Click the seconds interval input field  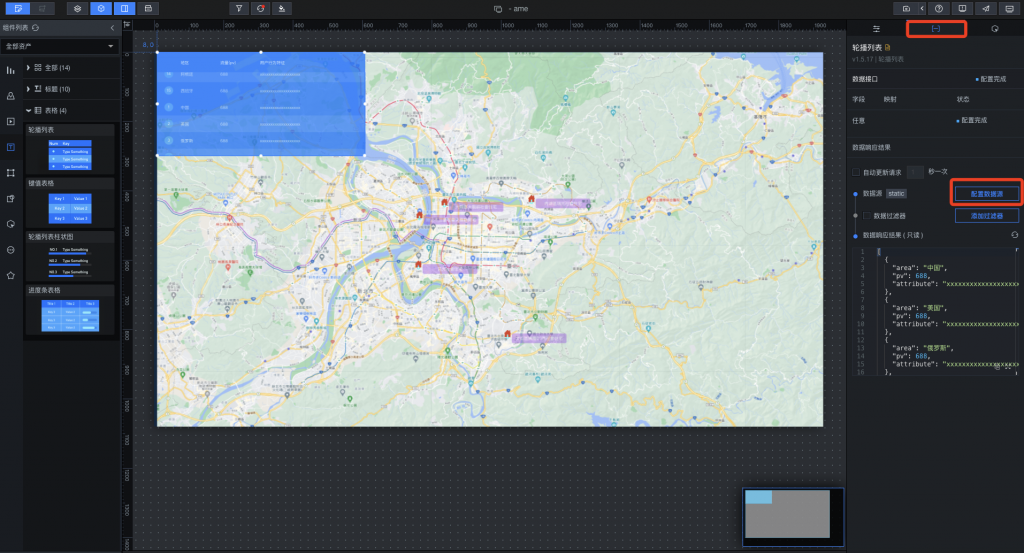point(915,172)
